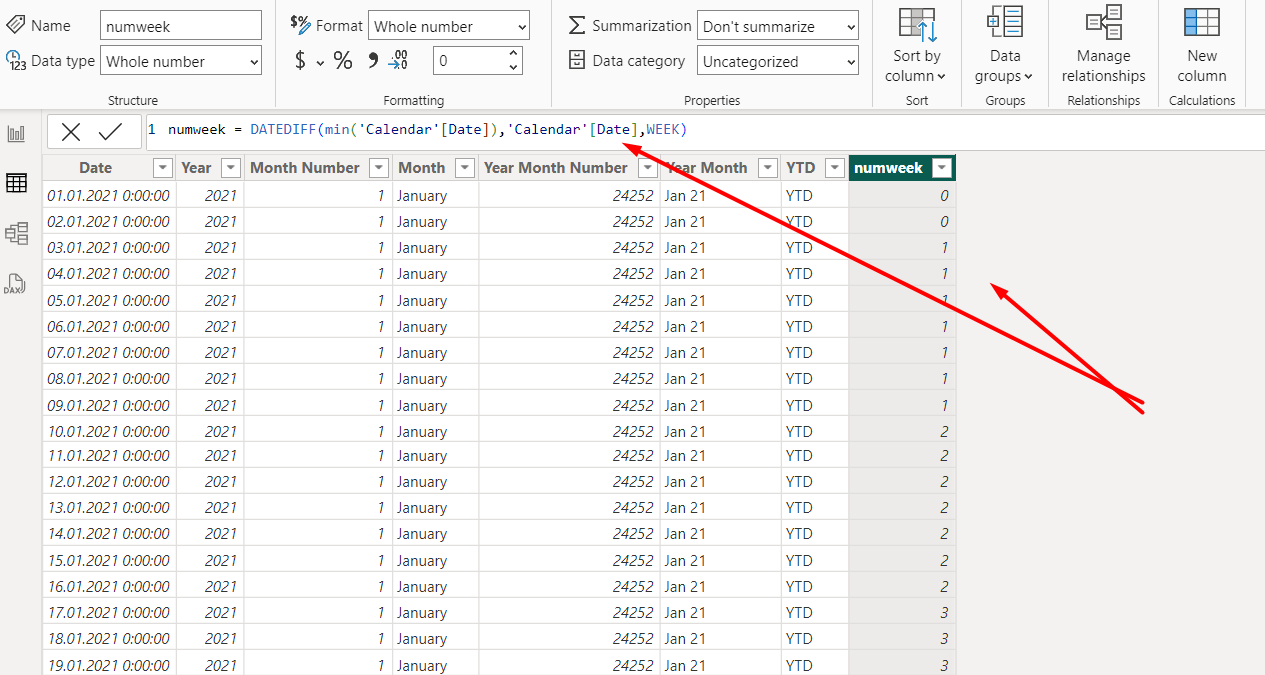Open the Format Whole number dropdown
The height and width of the screenshot is (675, 1265).
449,26
